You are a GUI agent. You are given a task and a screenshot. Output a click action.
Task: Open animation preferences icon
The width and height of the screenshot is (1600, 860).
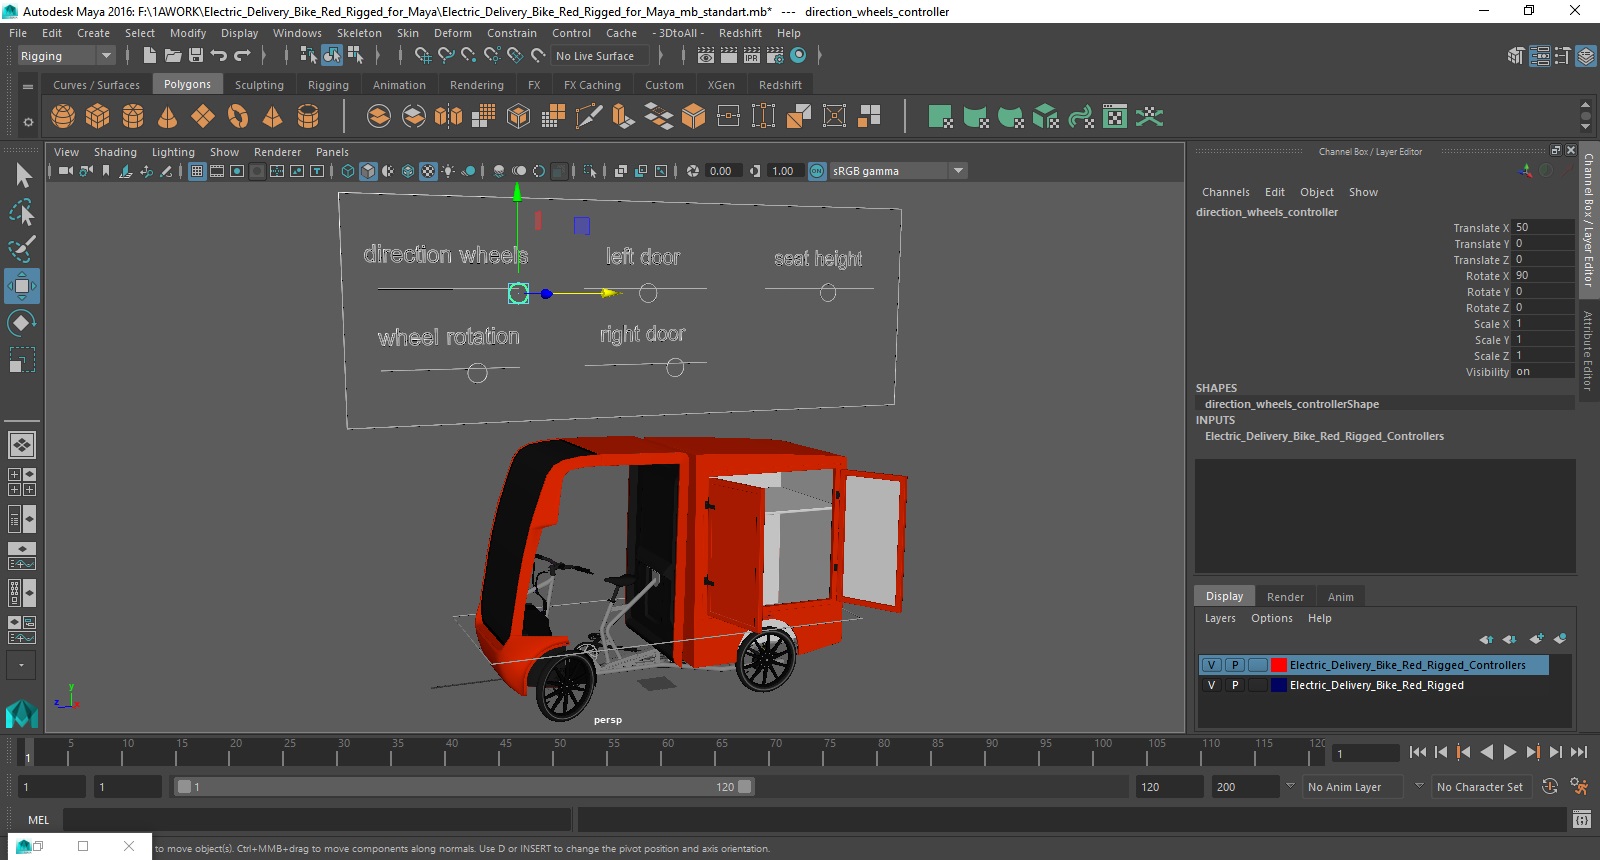click(x=1579, y=787)
